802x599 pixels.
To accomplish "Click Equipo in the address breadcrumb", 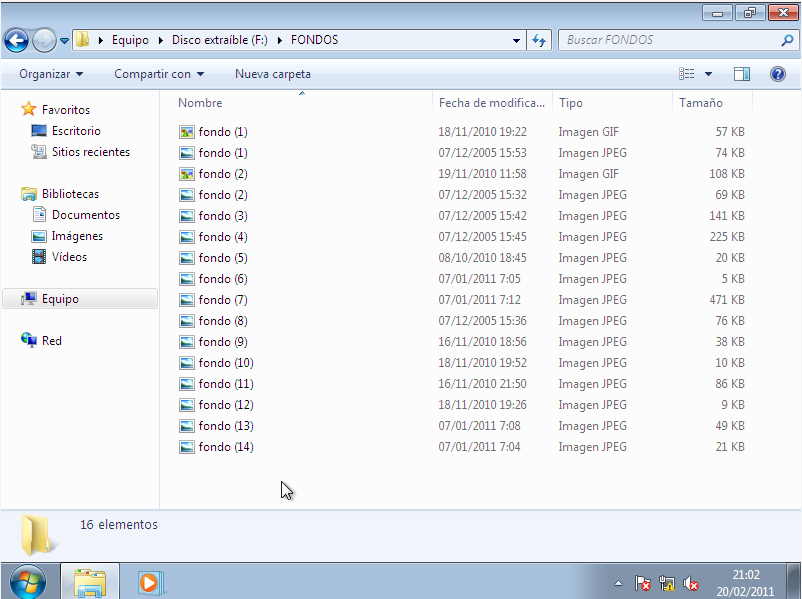I will 130,41.
